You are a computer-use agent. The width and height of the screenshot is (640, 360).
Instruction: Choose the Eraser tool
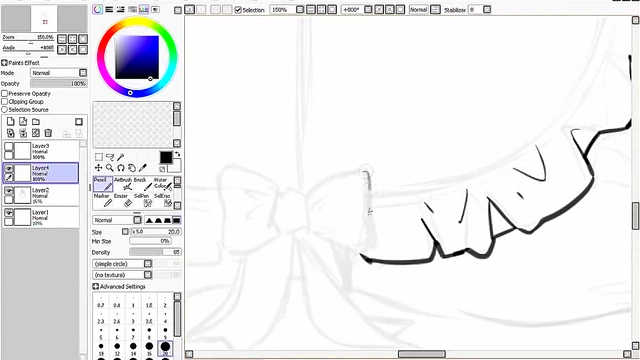click(123, 200)
